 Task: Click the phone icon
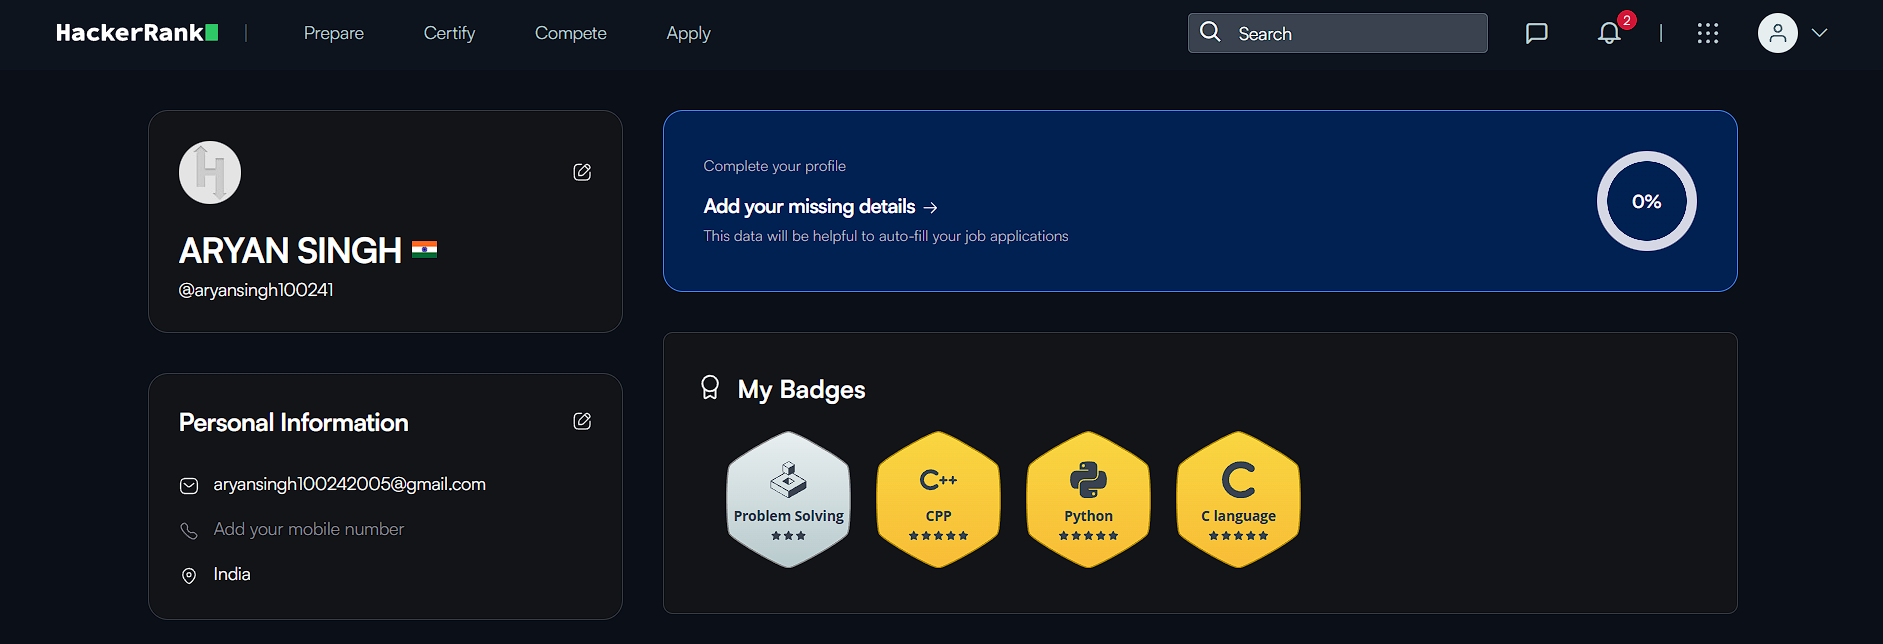pos(189,530)
